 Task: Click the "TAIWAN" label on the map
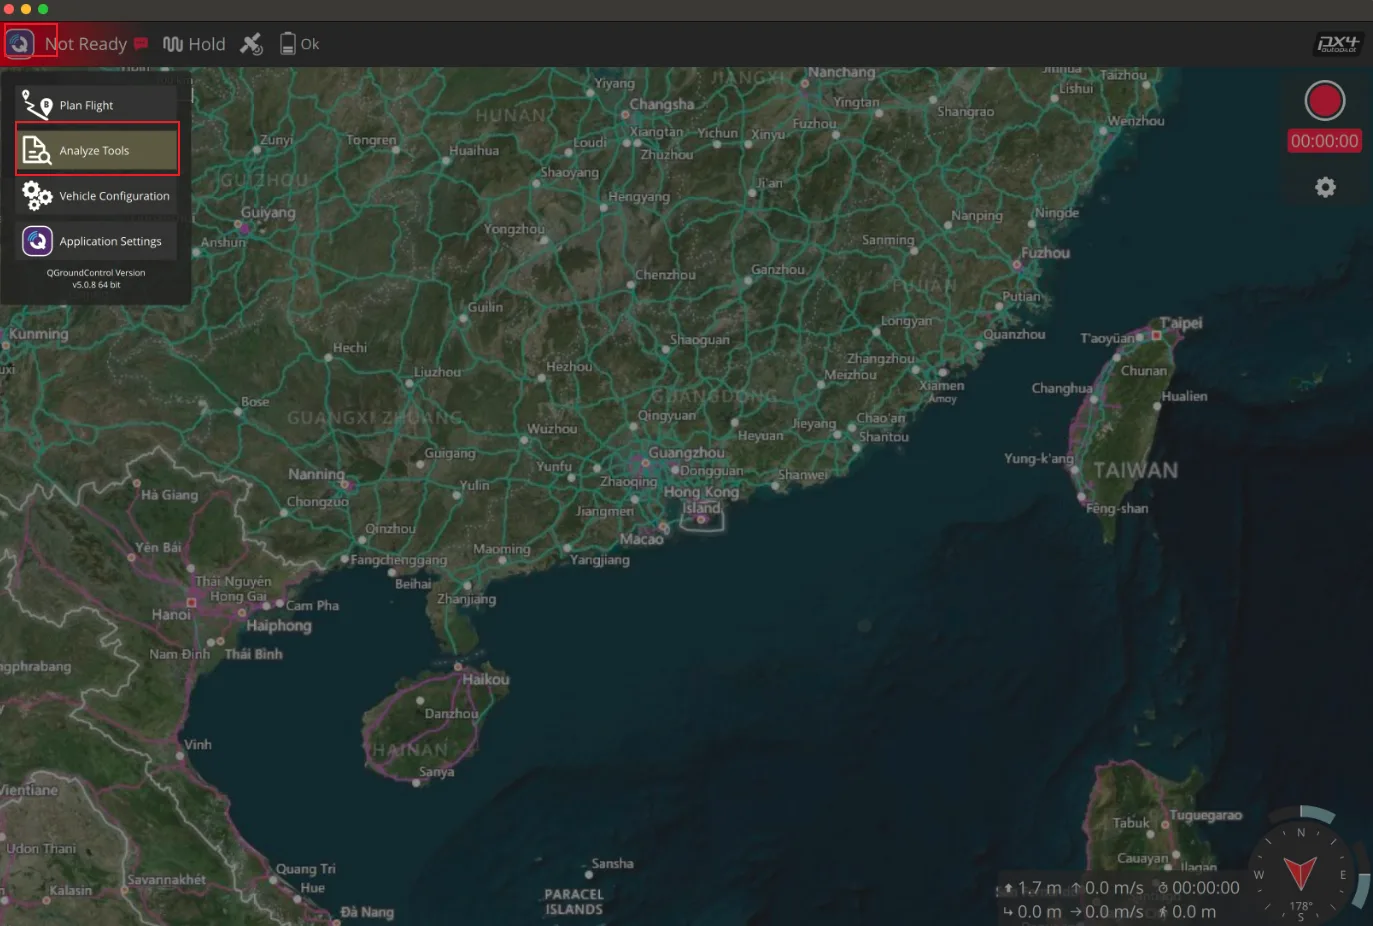[x=1135, y=471]
